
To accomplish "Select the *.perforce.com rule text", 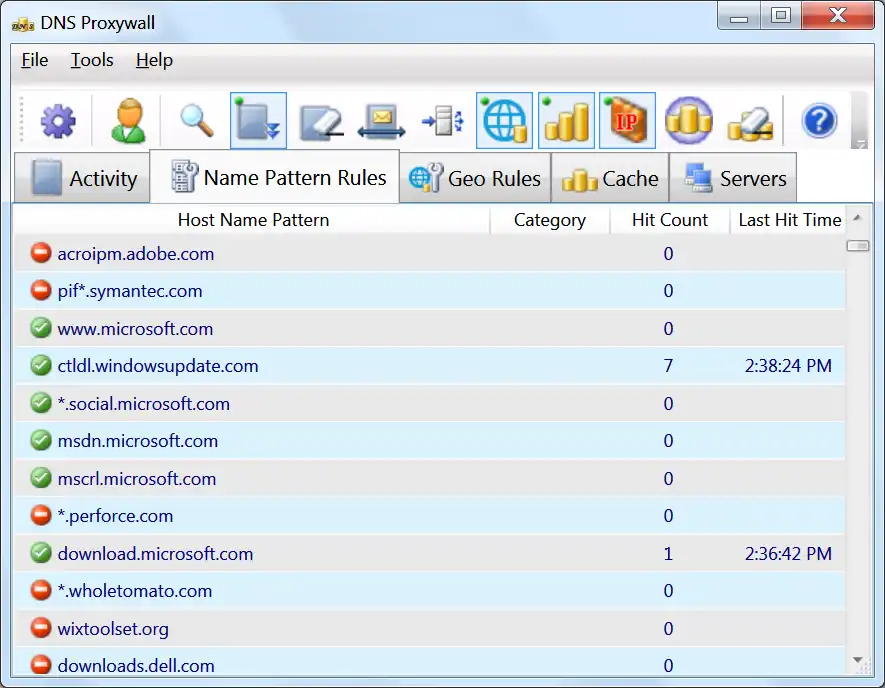I will point(115,516).
